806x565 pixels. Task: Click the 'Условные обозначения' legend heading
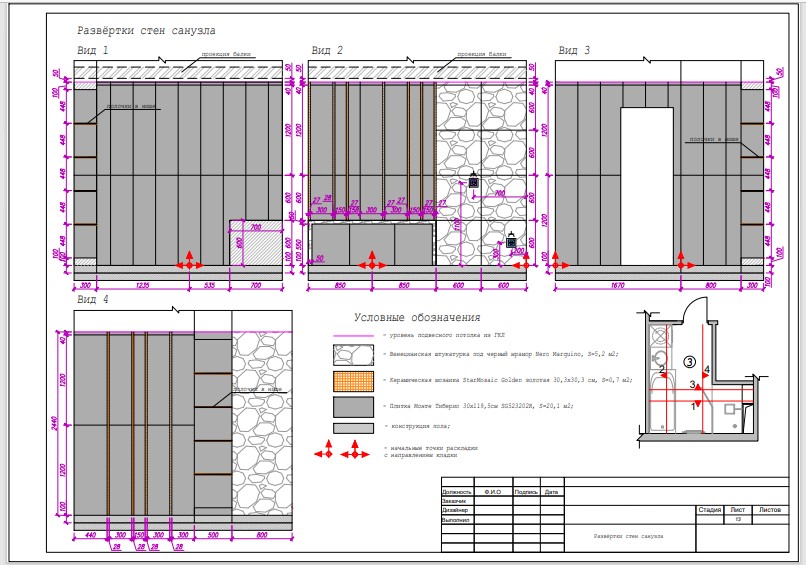coord(417,318)
